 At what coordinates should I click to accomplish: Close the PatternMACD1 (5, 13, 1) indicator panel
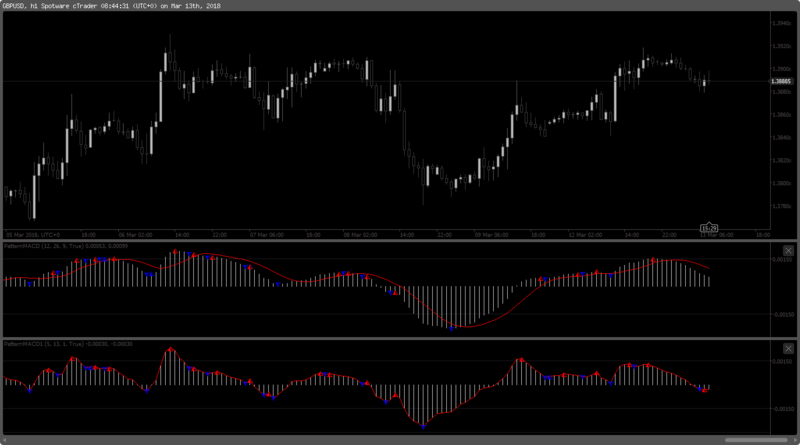[x=788, y=349]
